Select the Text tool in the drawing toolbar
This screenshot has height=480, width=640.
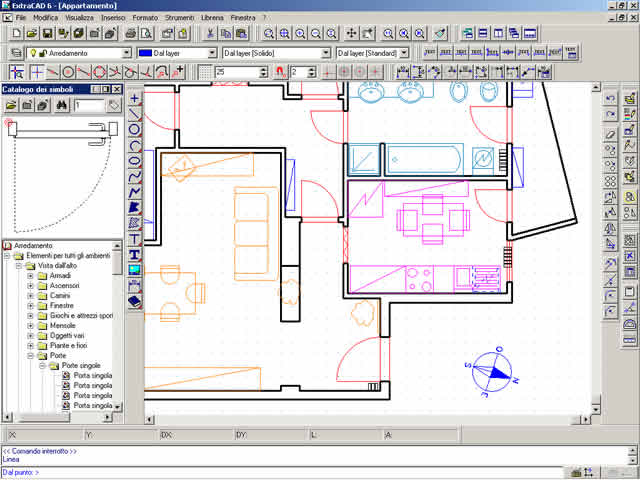[x=135, y=239]
